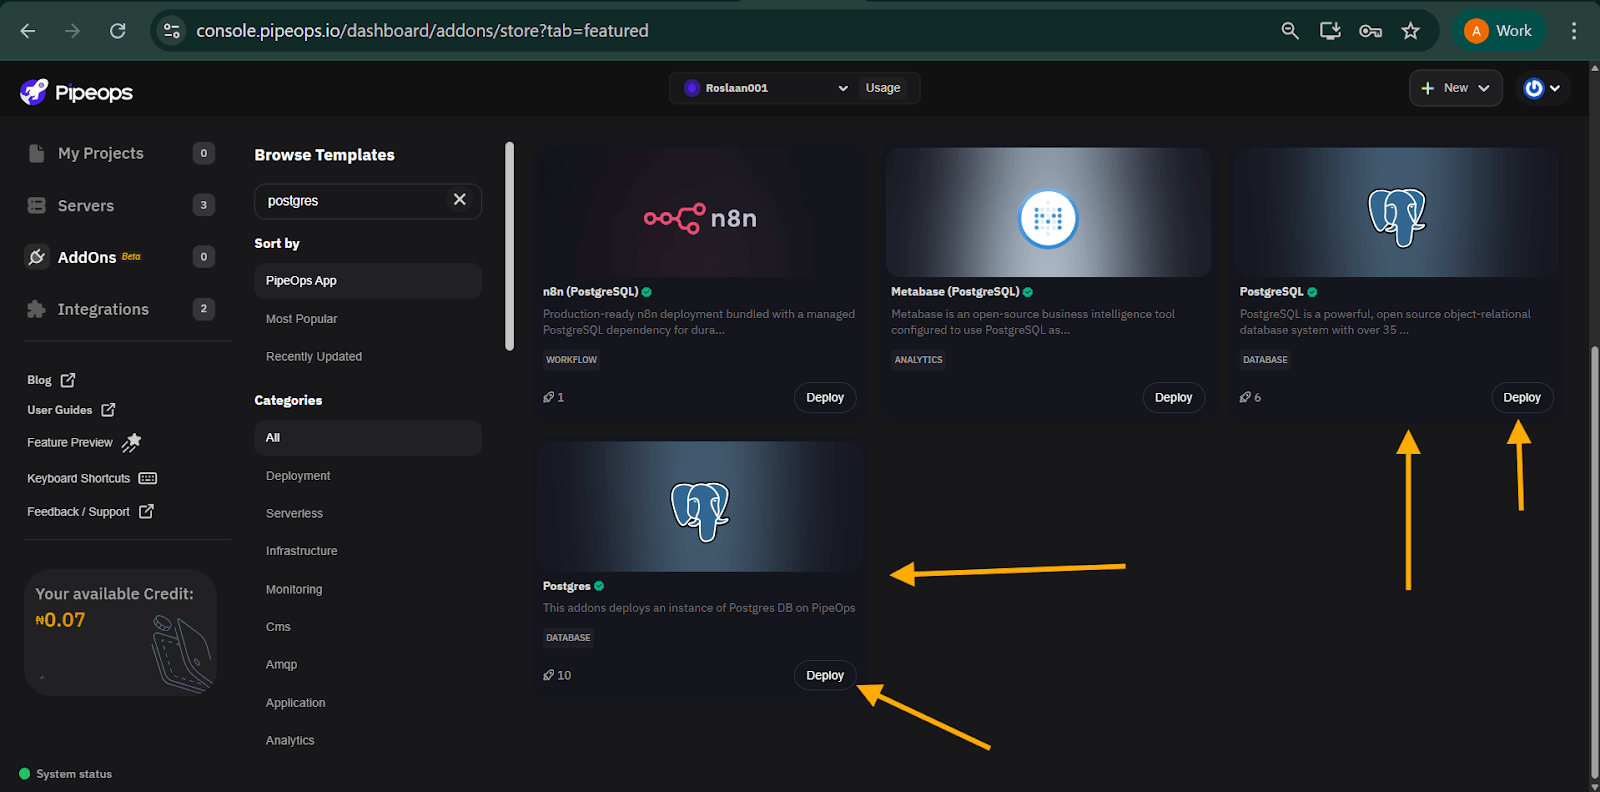Check the System status indicator
Viewport: 1600px width, 792px height.
(65, 774)
